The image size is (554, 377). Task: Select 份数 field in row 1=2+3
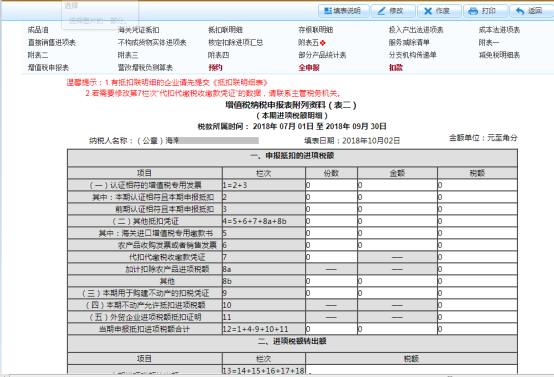tap(331, 185)
